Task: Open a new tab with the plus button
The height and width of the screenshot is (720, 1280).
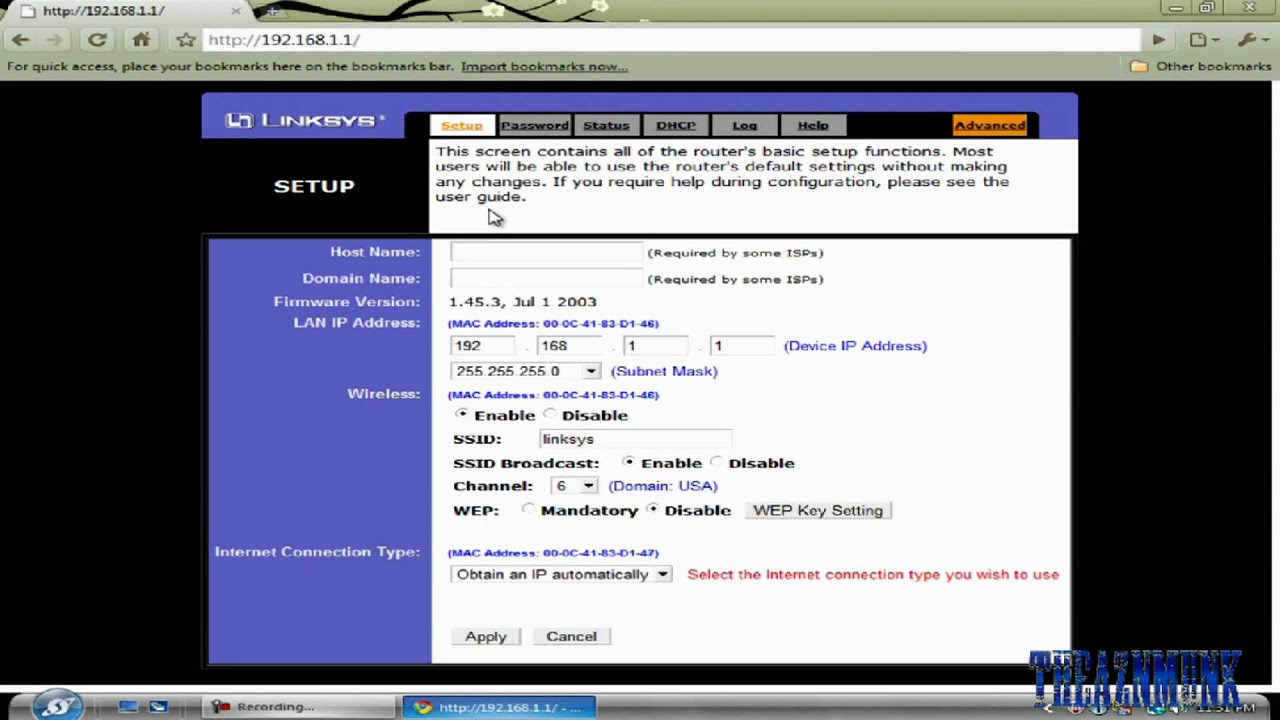Action: point(272,11)
